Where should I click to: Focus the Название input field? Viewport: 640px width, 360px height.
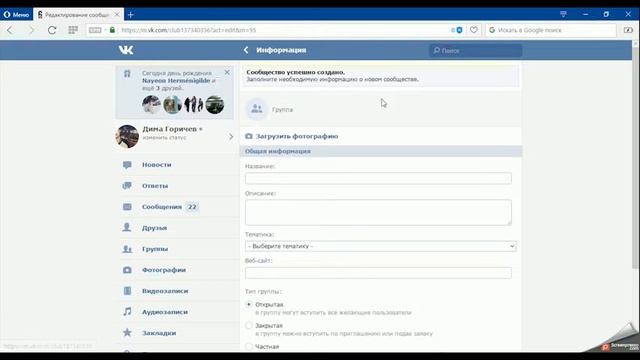(x=378, y=178)
